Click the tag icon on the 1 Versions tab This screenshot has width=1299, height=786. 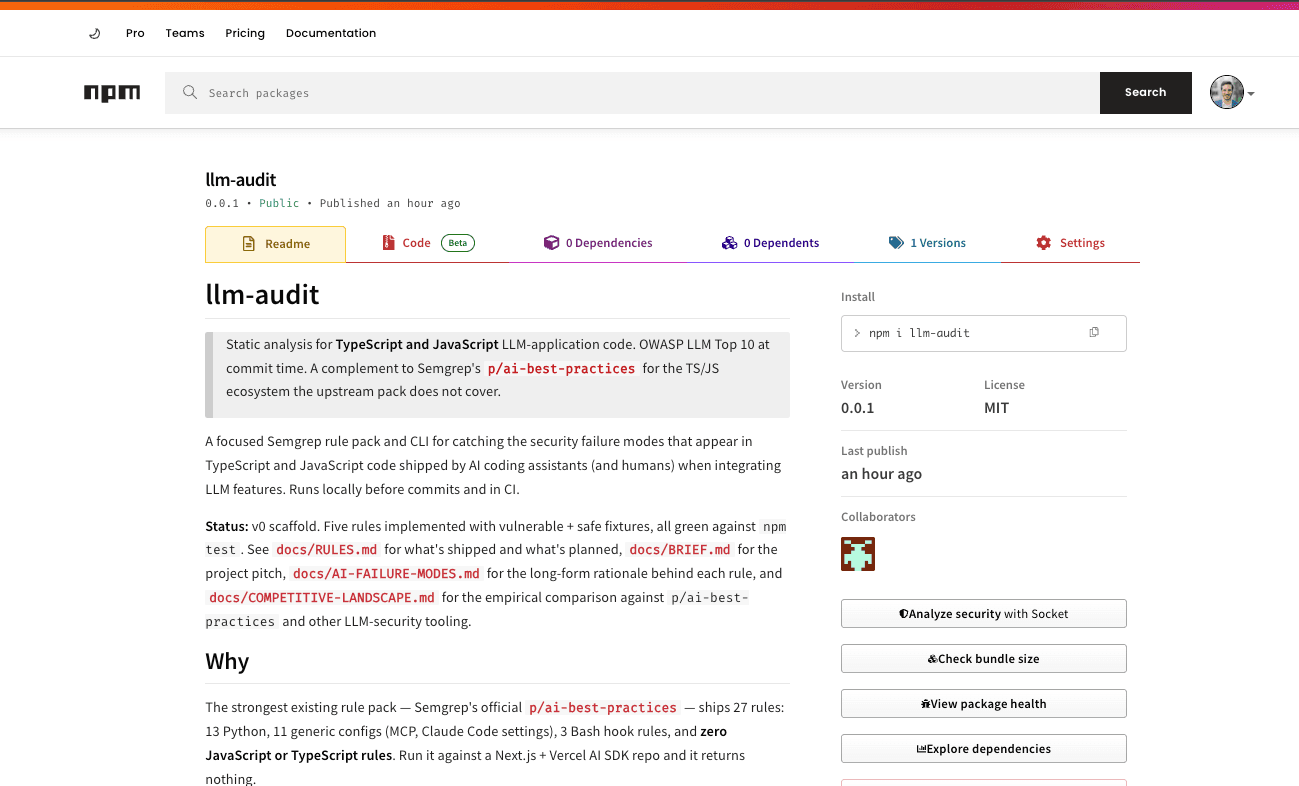click(897, 242)
